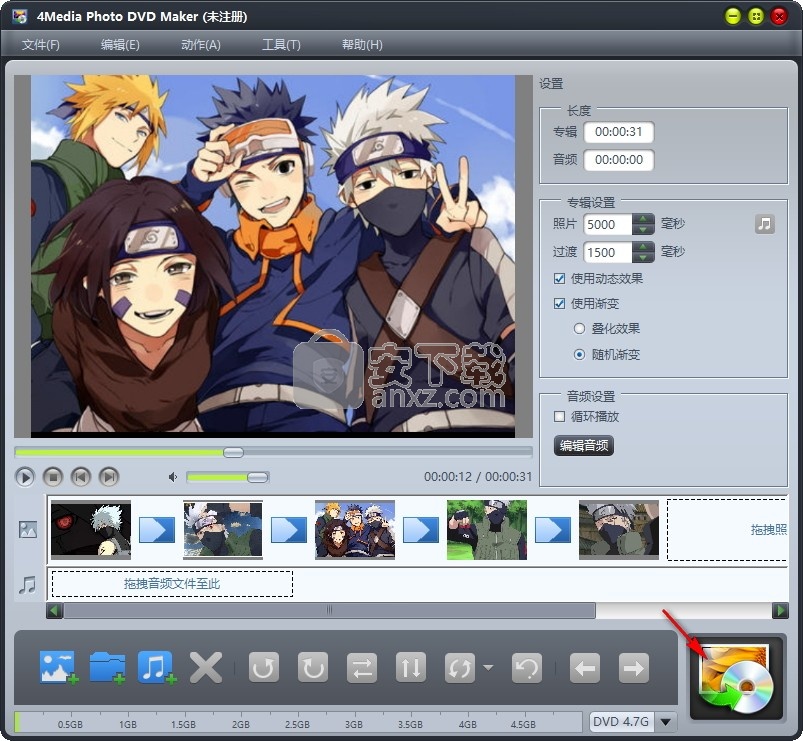Open the 动作(A) menu
803x741 pixels.
[x=201, y=45]
